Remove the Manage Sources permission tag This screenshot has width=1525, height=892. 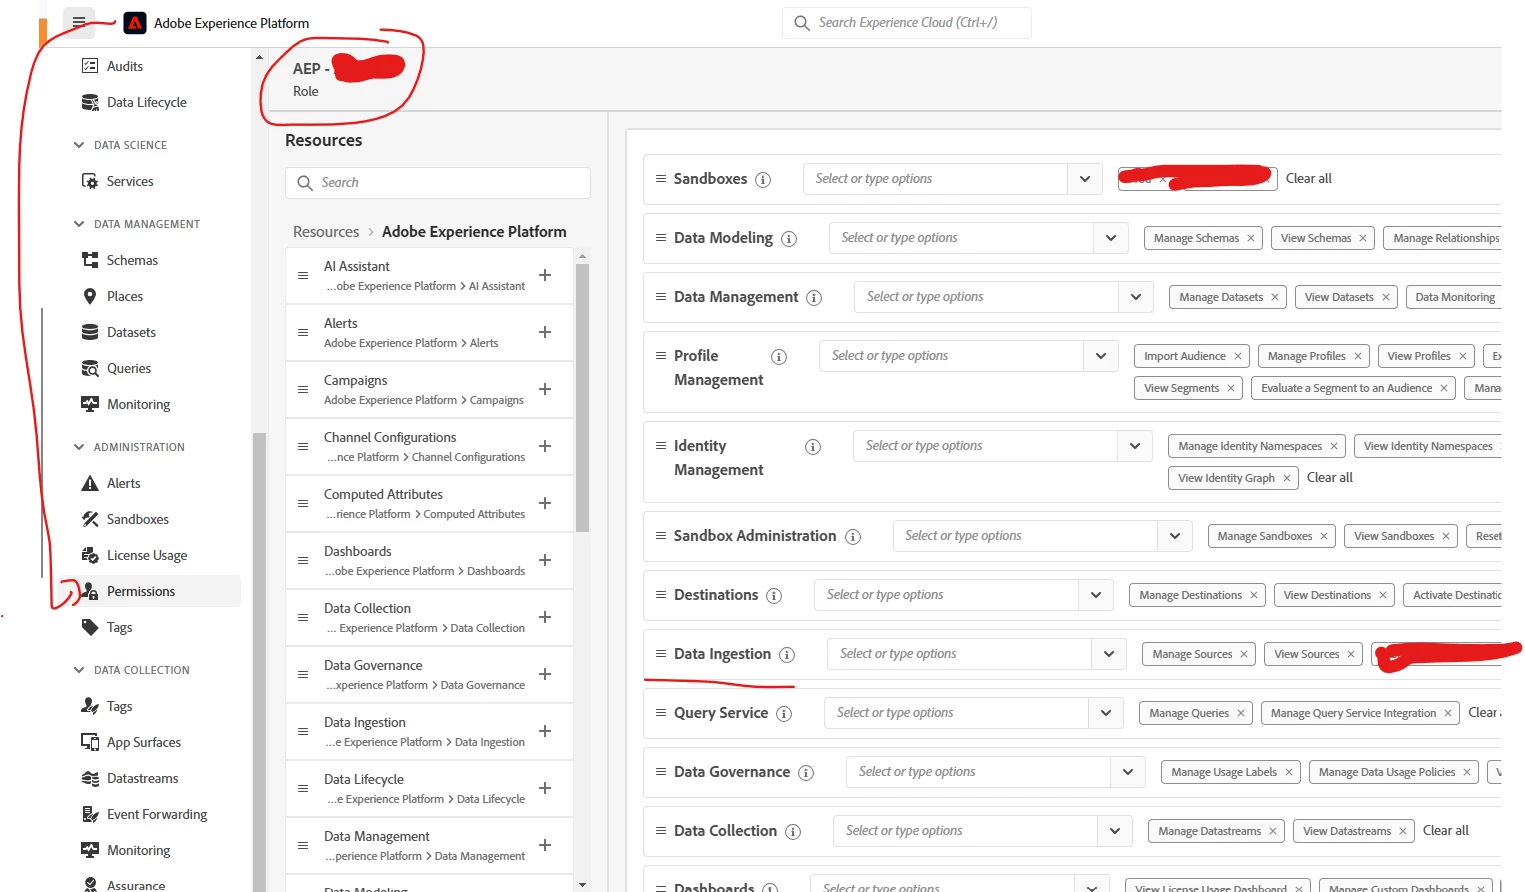click(1244, 654)
